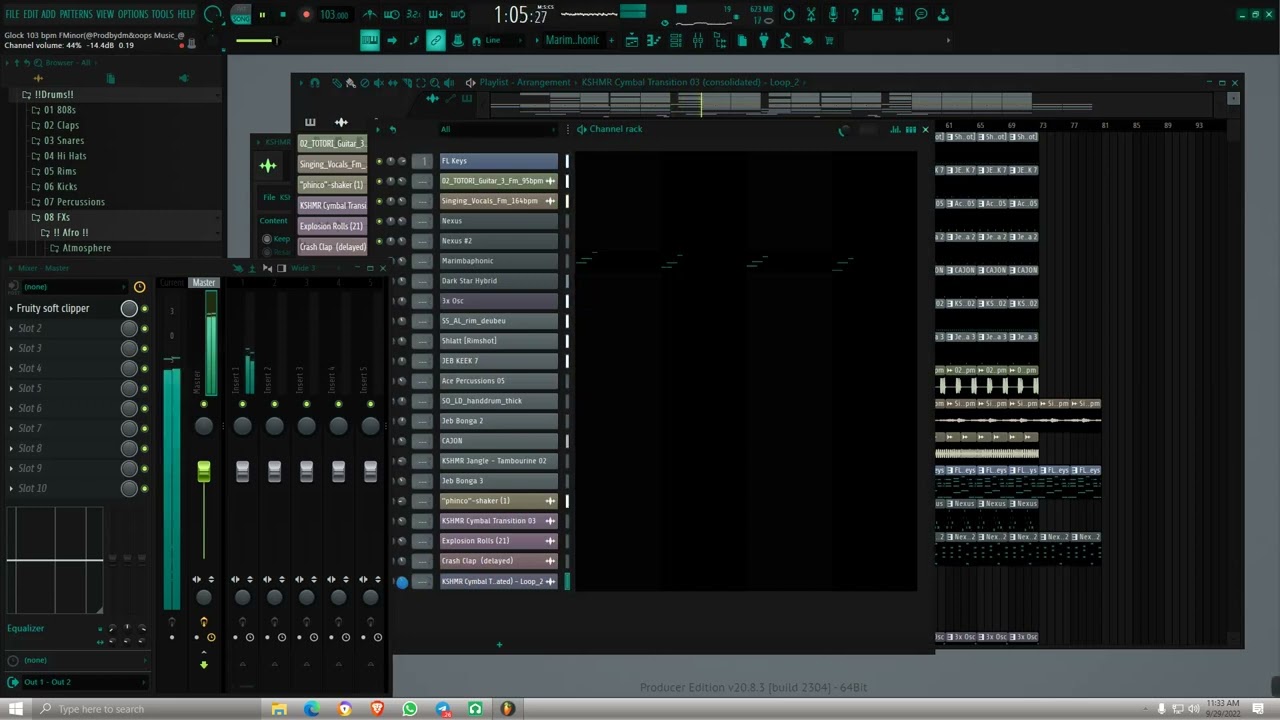Click the undo history circular arrow icon
This screenshot has width=1280, height=720.
click(x=789, y=15)
